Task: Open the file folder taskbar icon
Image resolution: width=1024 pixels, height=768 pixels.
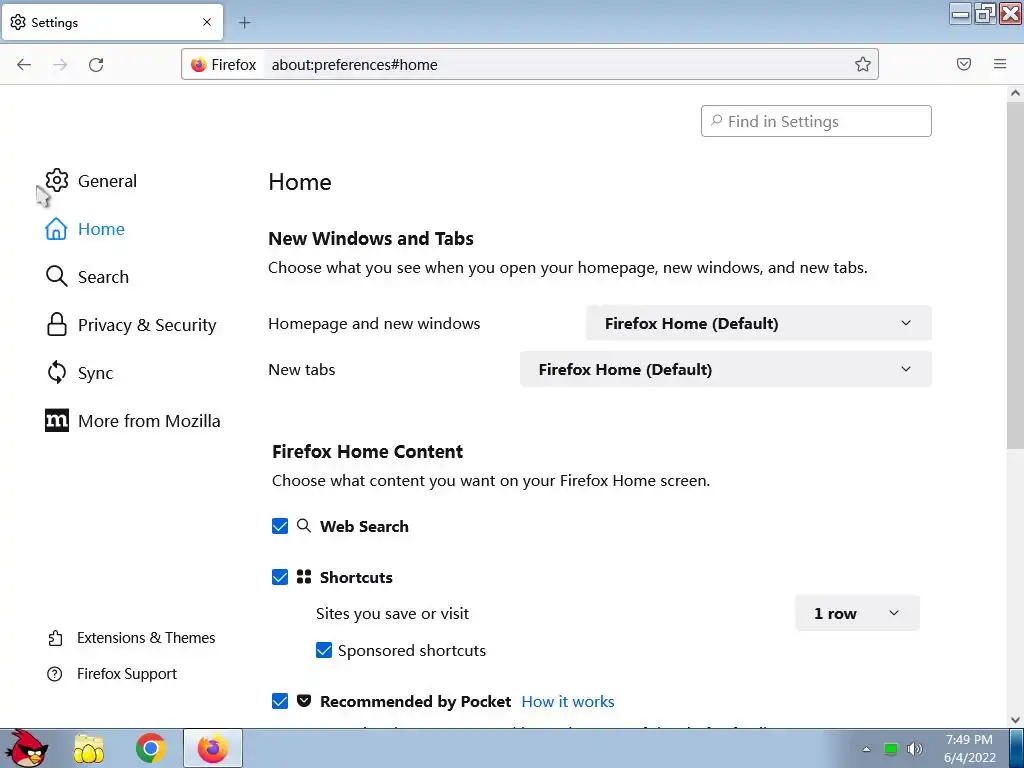Action: [89, 748]
